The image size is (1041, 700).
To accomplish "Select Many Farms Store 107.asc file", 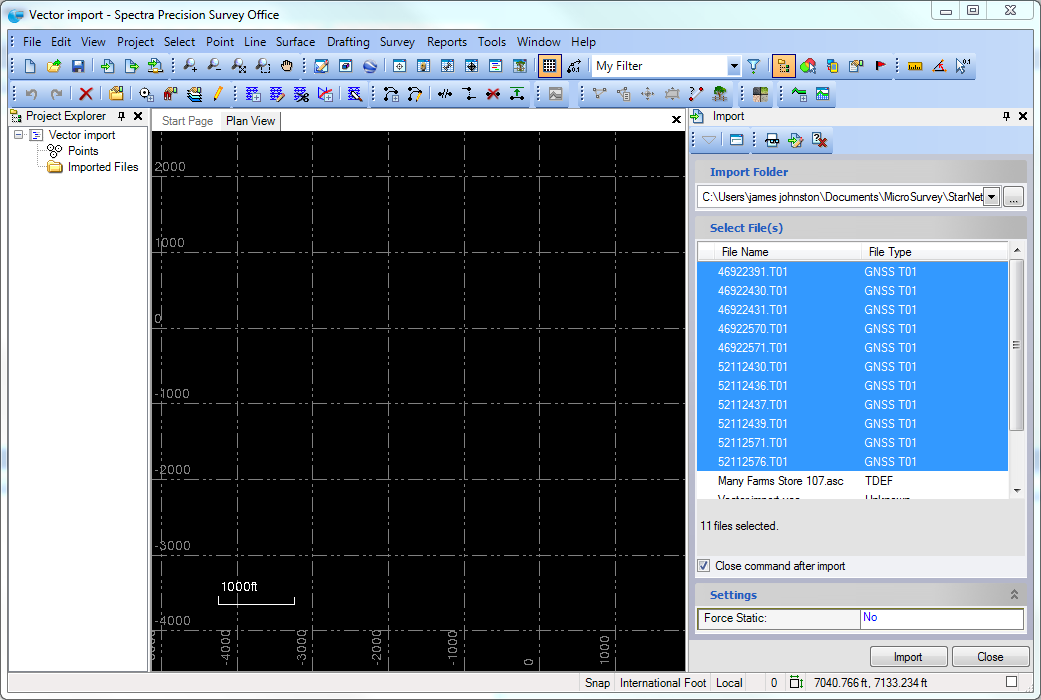I will 780,481.
